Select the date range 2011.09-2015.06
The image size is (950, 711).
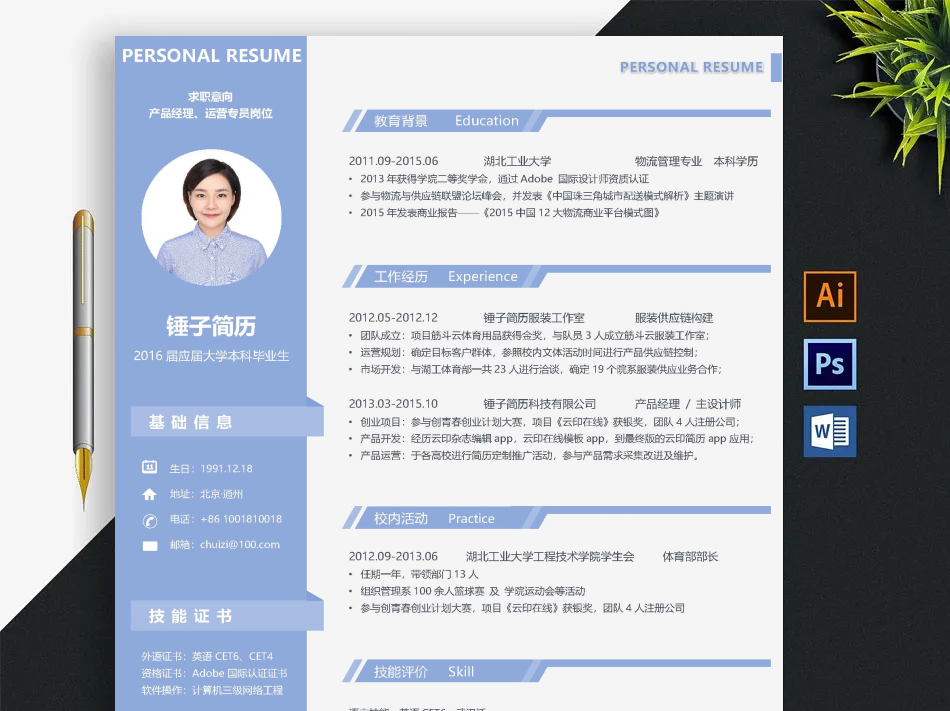(393, 161)
